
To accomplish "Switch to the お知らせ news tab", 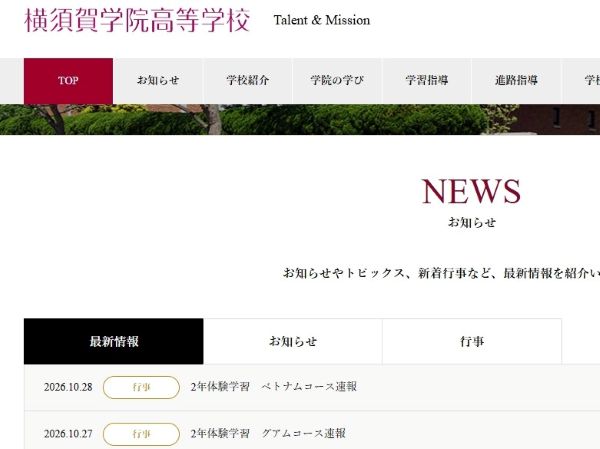I will [x=293, y=341].
